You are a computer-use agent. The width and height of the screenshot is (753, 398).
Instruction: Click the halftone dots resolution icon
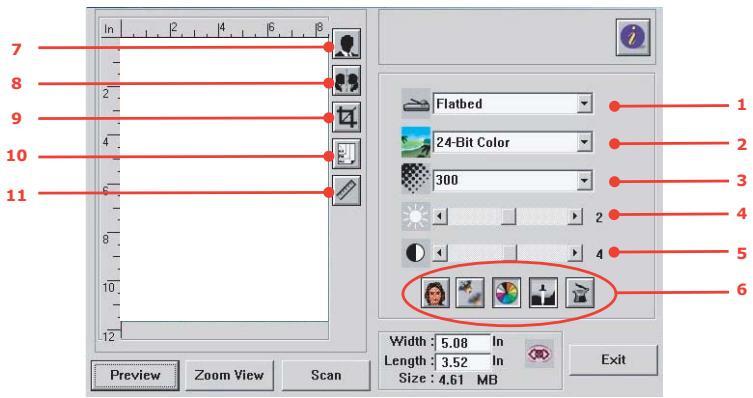click(x=415, y=179)
